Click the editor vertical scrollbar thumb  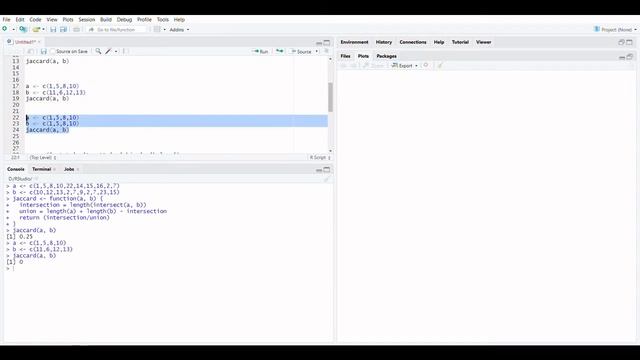pos(330,97)
